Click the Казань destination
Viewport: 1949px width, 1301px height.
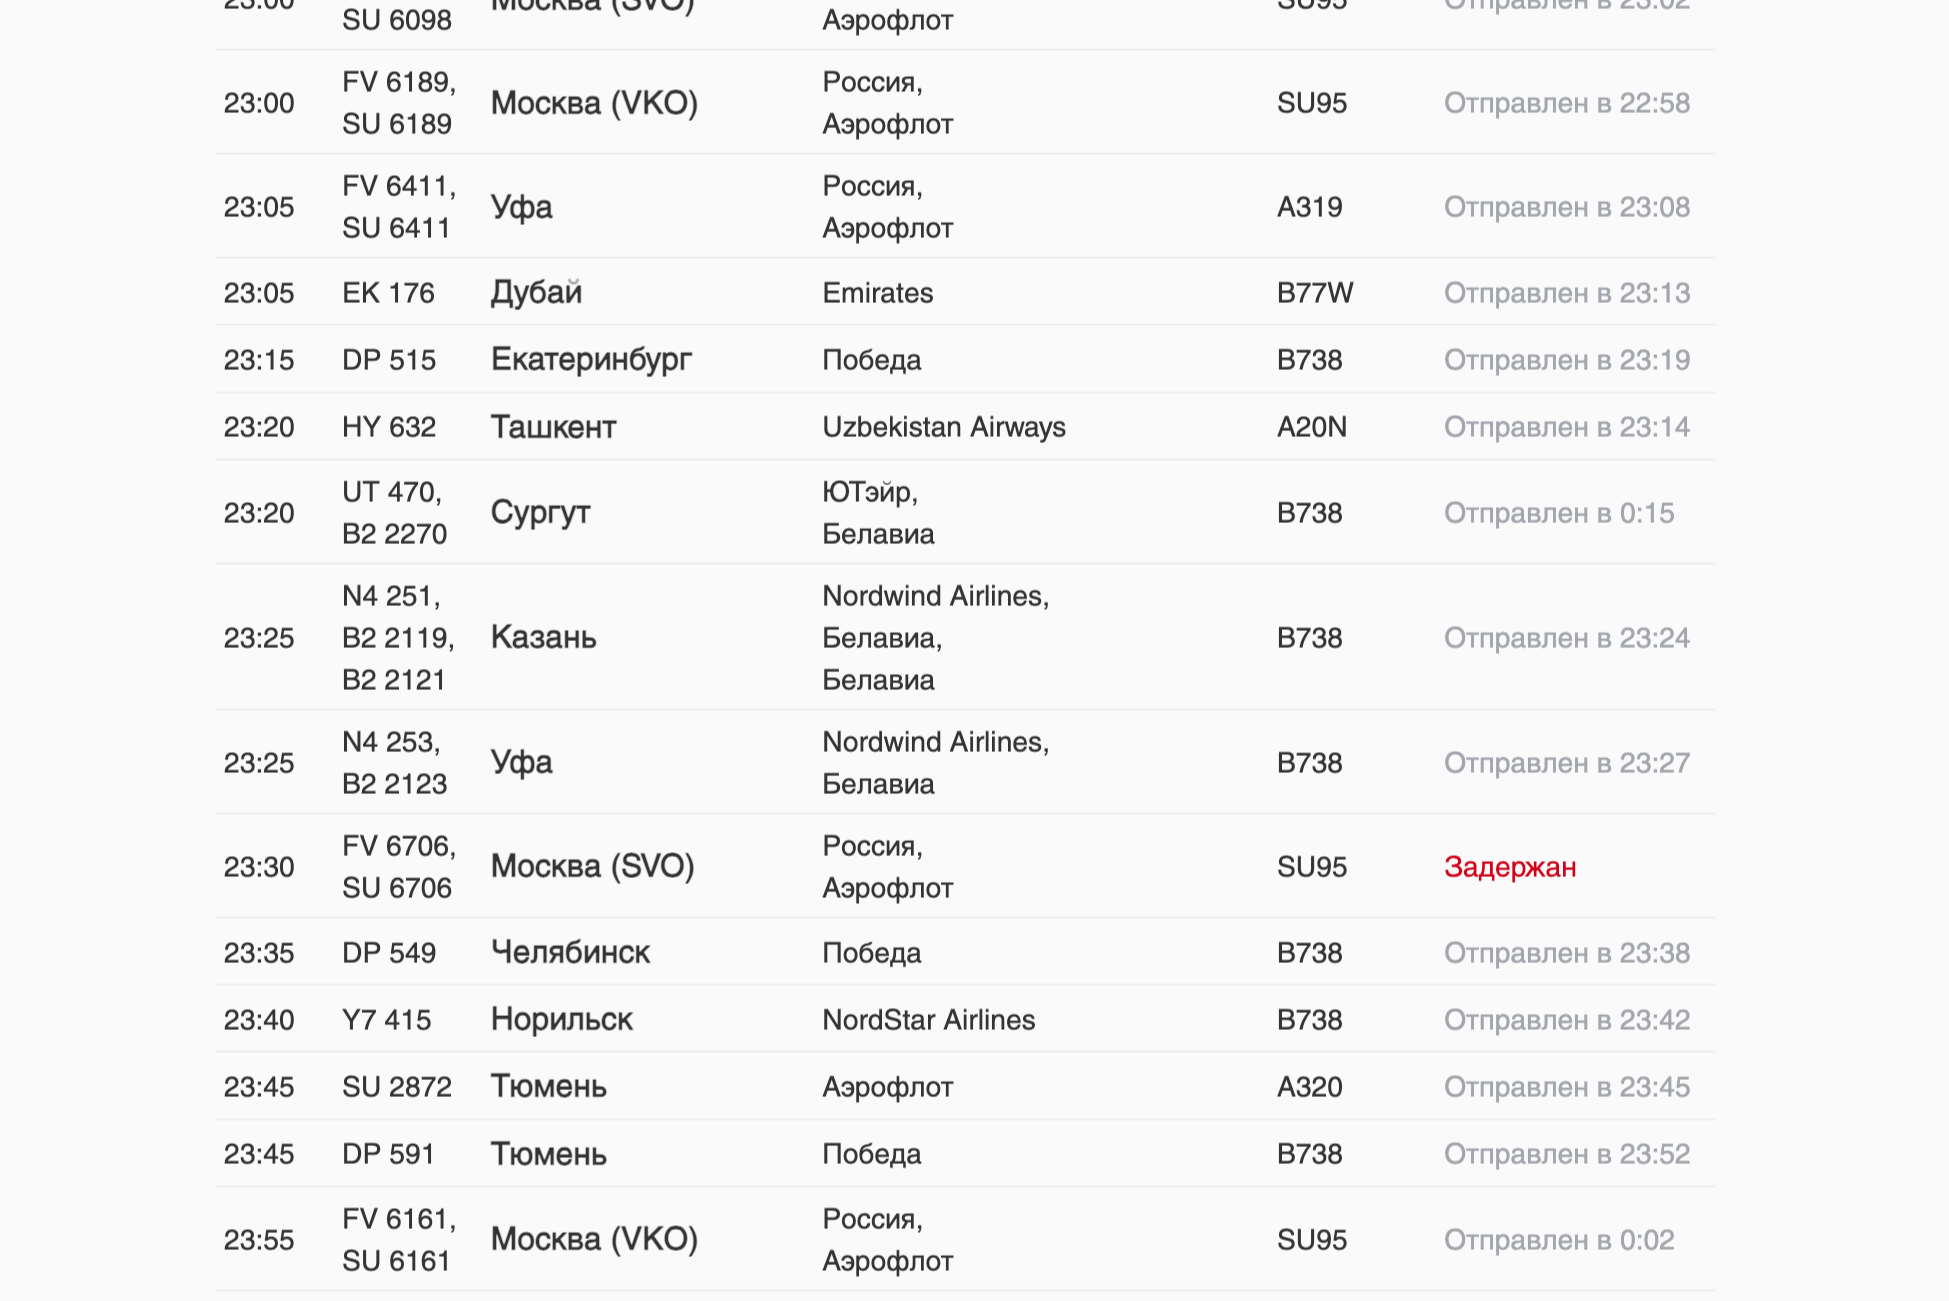[543, 637]
